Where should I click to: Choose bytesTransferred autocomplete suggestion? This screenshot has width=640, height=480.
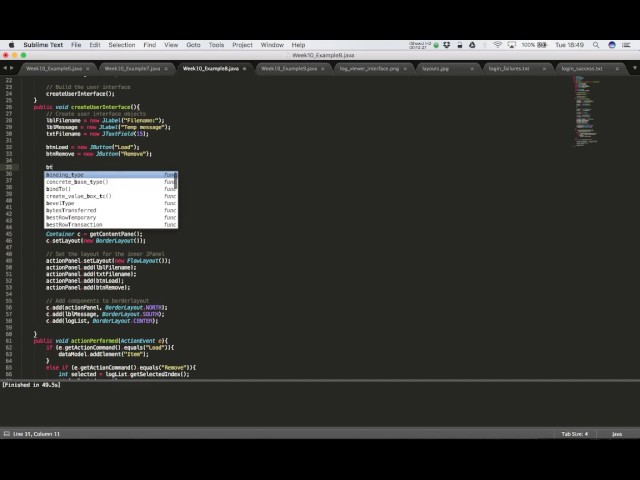tap(109, 211)
